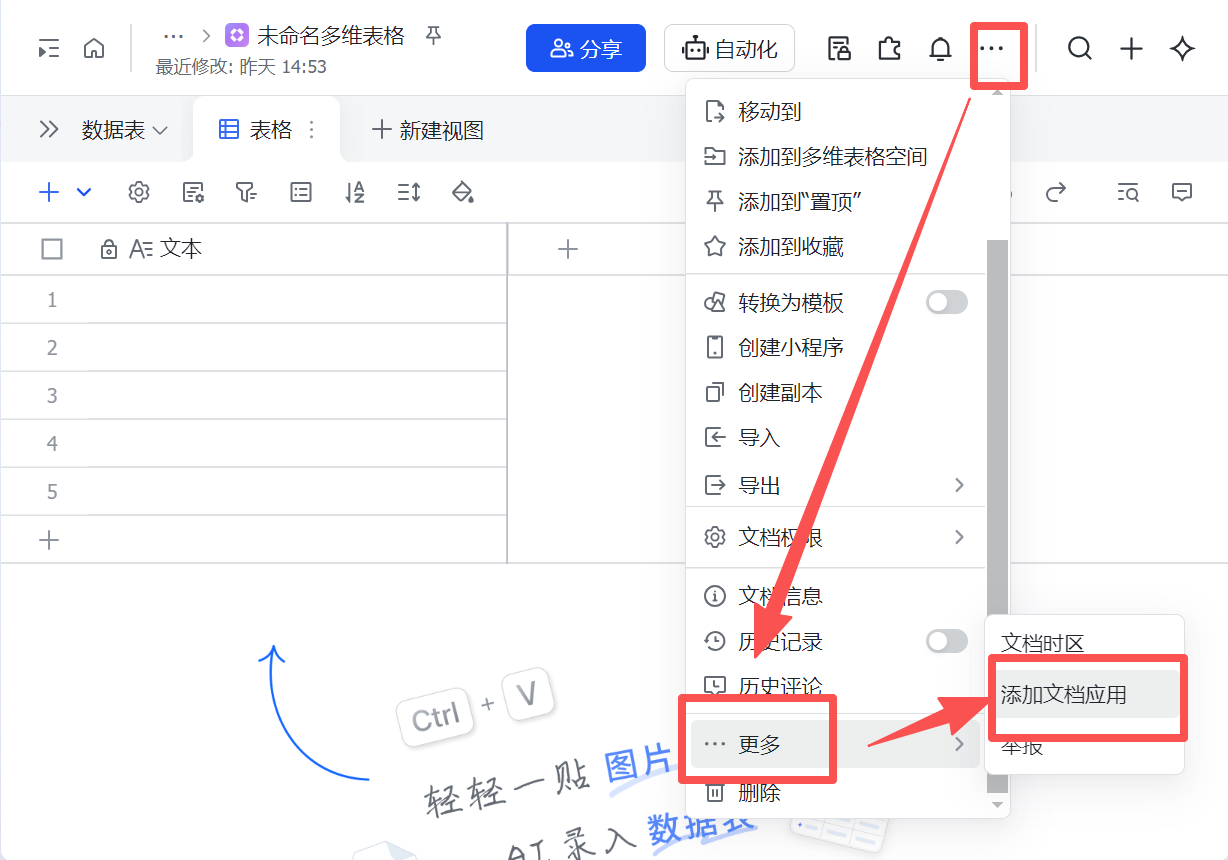Toggle the 历史记录 switch
Screen dimensions: 1228x860
946,641
